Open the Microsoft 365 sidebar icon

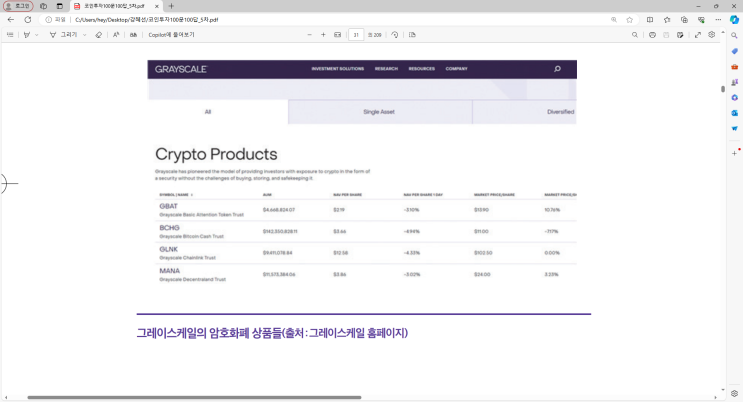734,98
